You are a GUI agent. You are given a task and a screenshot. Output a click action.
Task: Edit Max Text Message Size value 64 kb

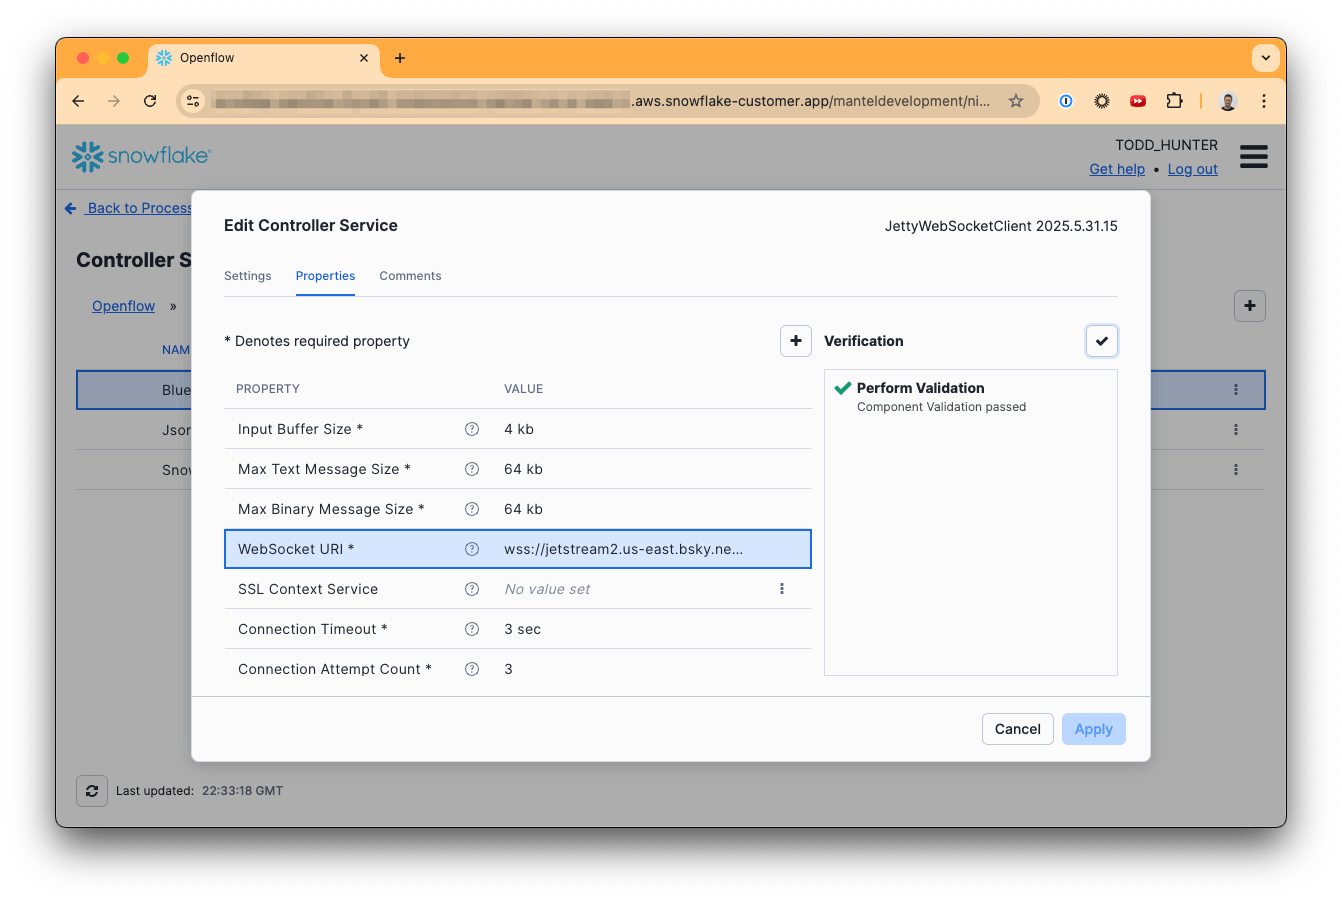click(x=524, y=469)
